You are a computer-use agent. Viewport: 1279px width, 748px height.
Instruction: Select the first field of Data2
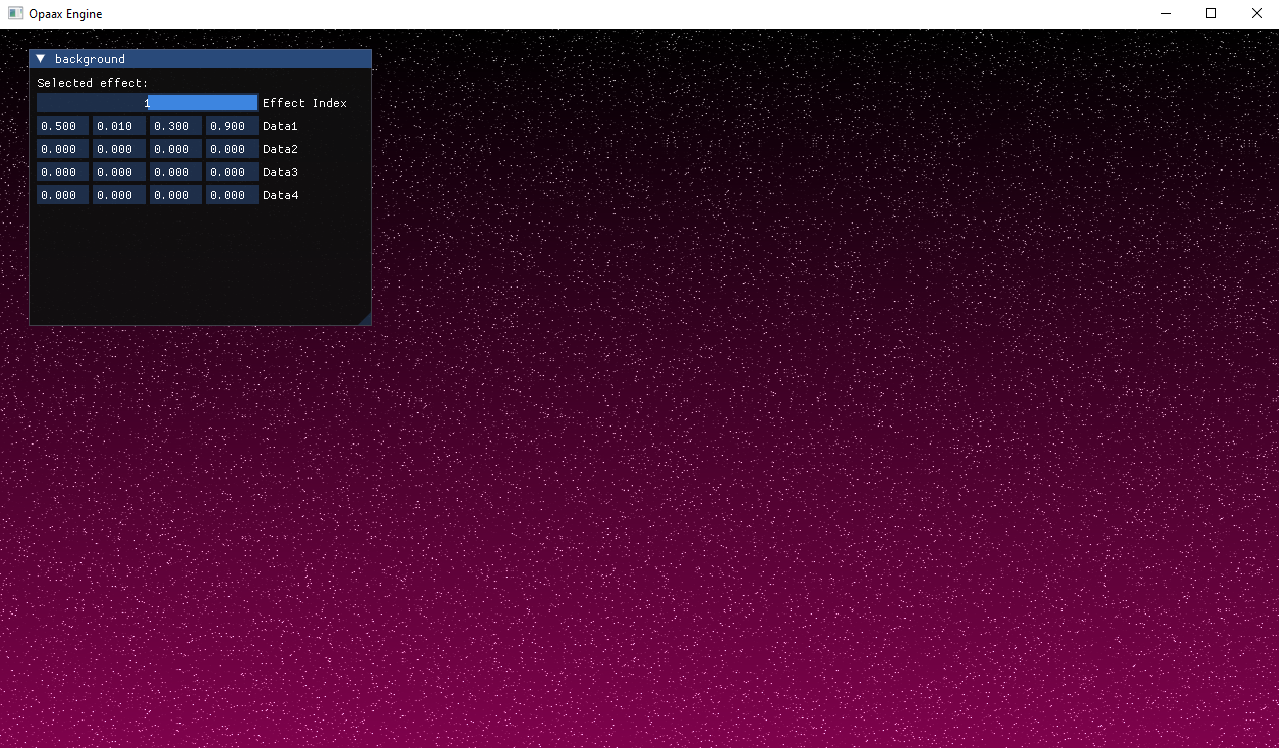(x=62, y=149)
